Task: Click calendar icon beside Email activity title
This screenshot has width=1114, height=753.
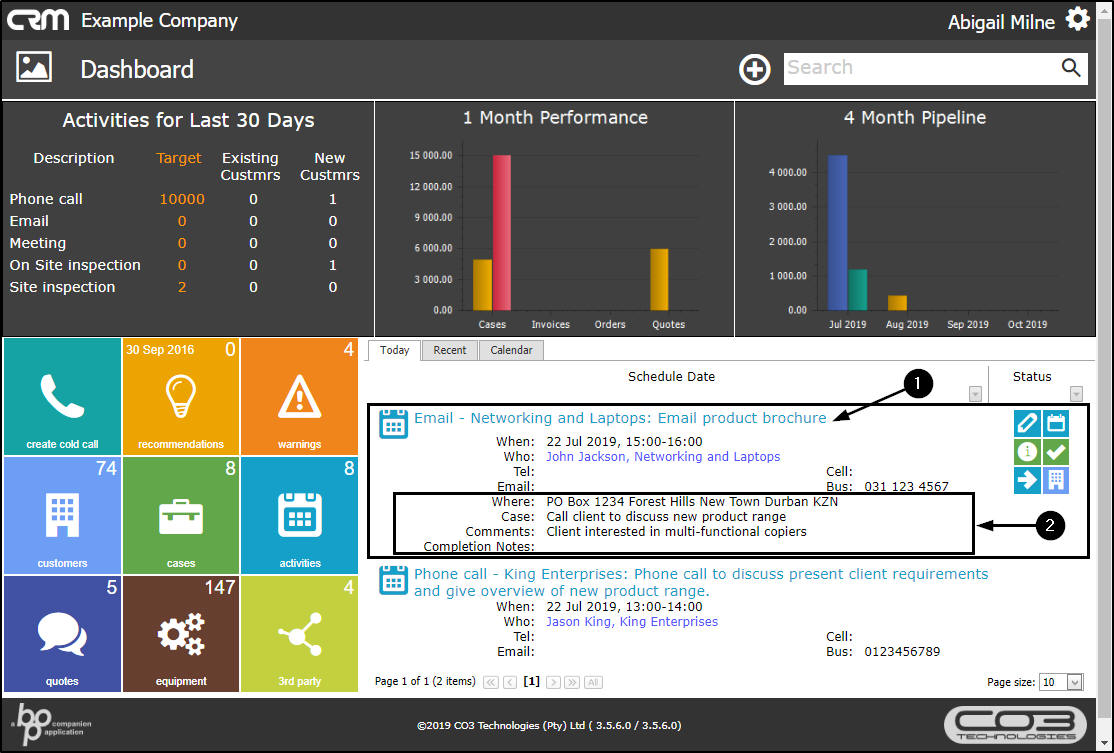Action: point(393,424)
